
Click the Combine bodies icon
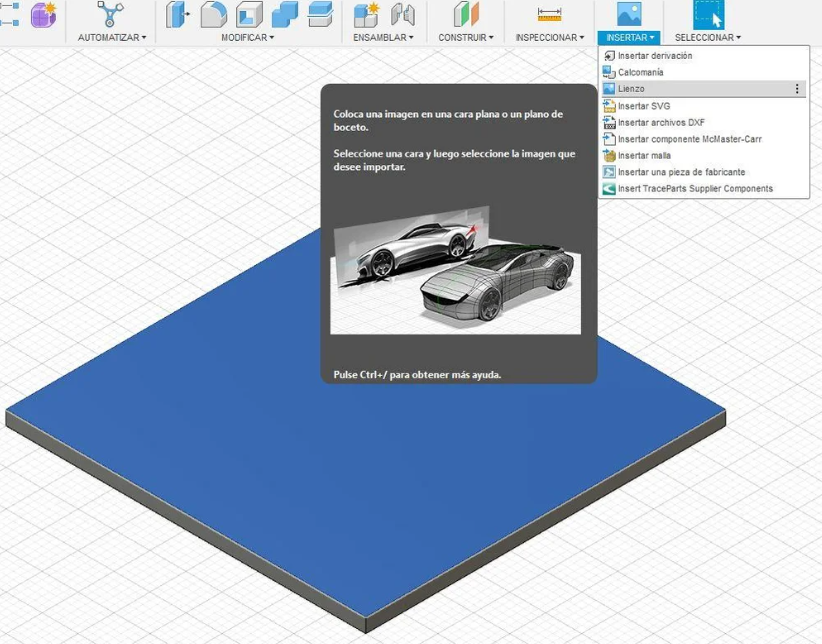tap(285, 14)
